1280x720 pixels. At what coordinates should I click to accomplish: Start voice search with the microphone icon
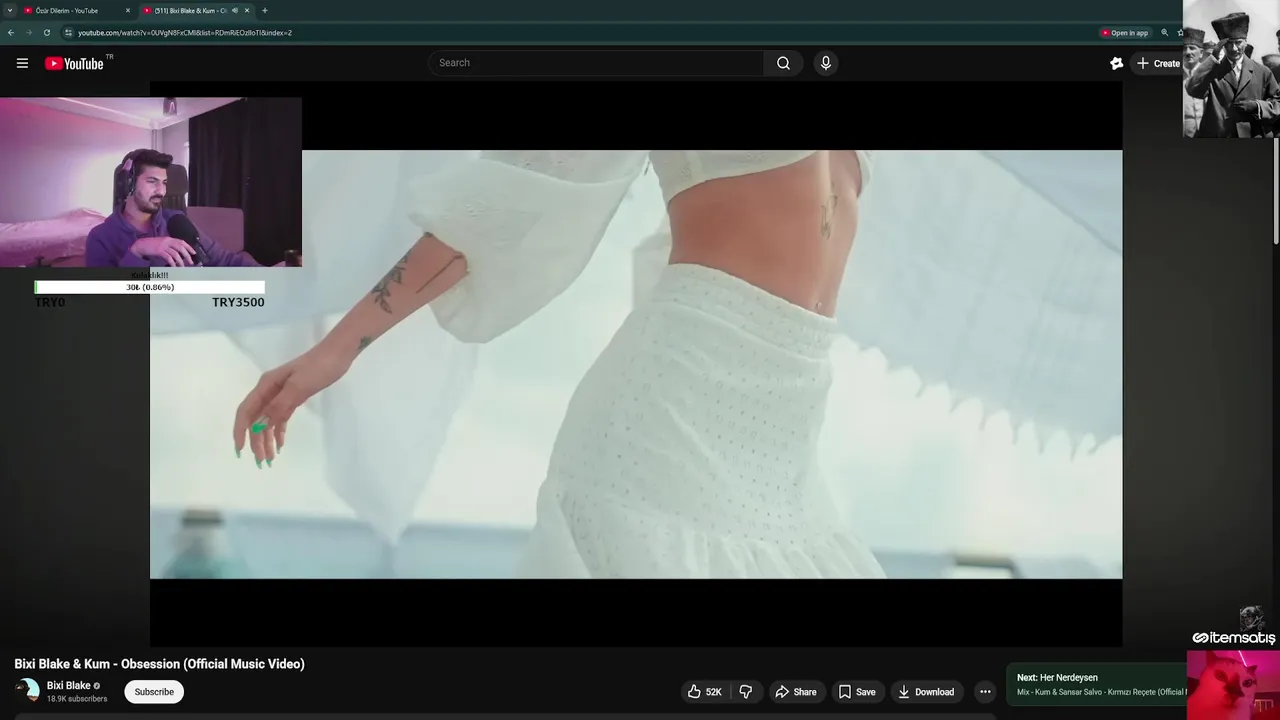(x=825, y=63)
